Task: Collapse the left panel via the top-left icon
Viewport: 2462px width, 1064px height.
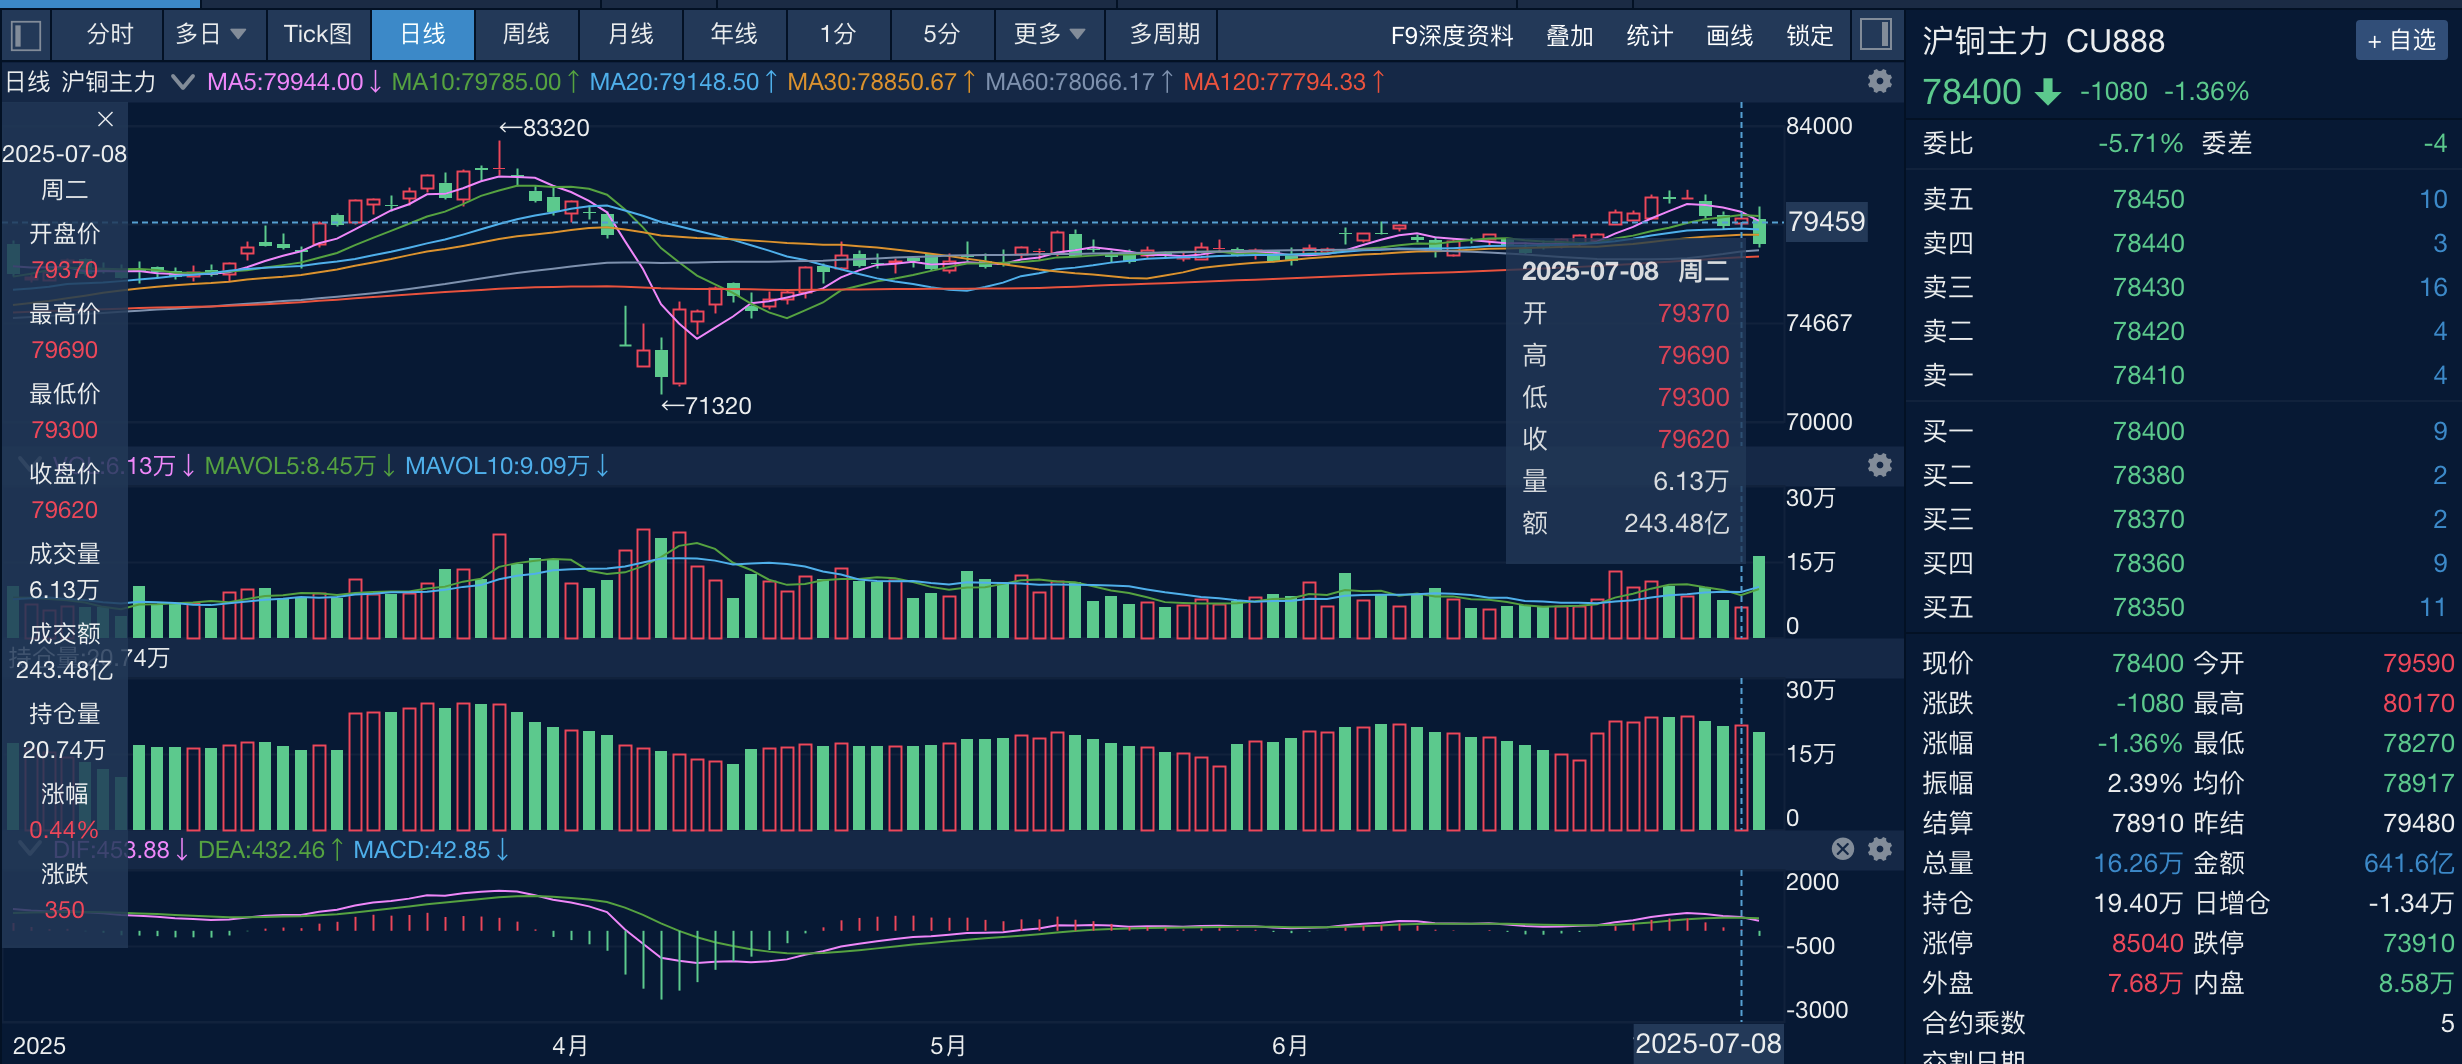Action: [25, 33]
